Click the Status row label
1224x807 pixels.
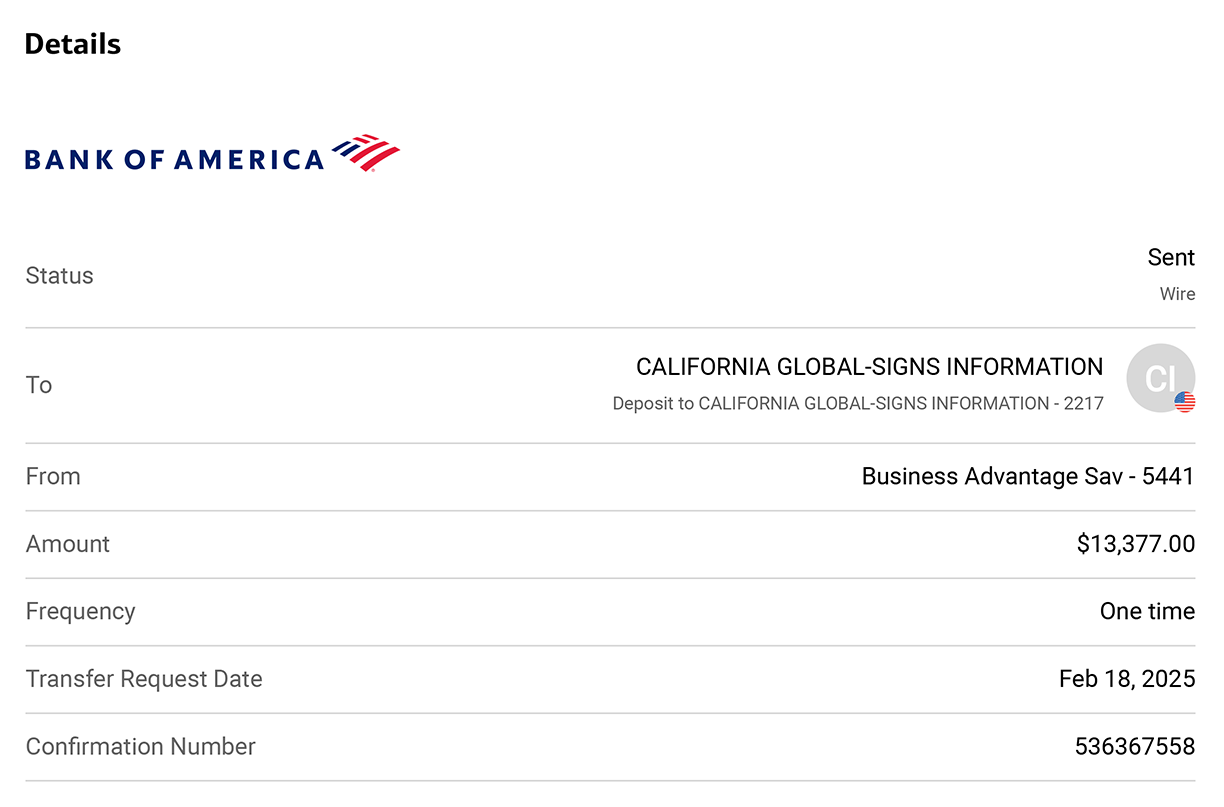59,276
